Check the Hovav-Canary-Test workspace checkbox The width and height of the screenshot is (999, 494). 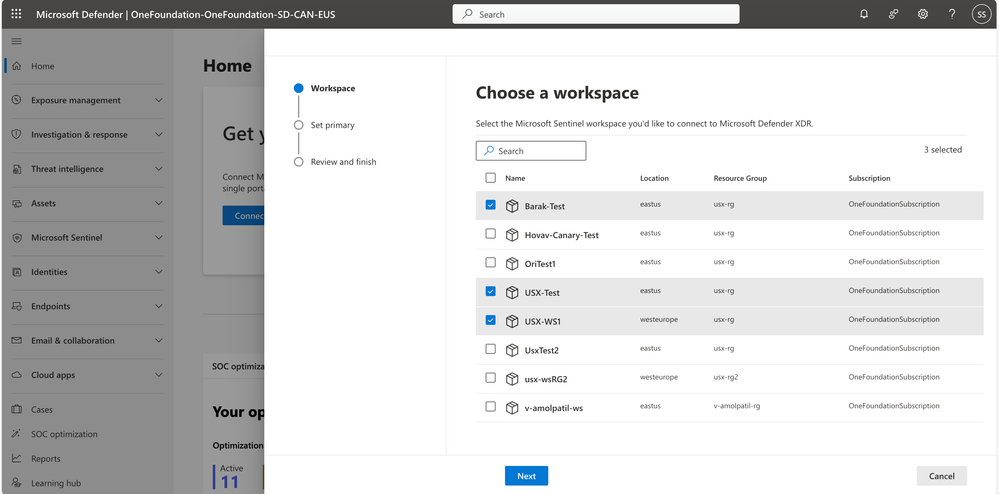(491, 234)
